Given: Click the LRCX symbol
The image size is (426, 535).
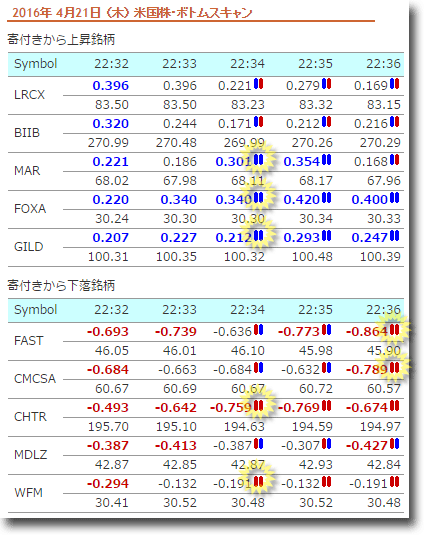Looking at the screenshot, I should (x=29, y=95).
